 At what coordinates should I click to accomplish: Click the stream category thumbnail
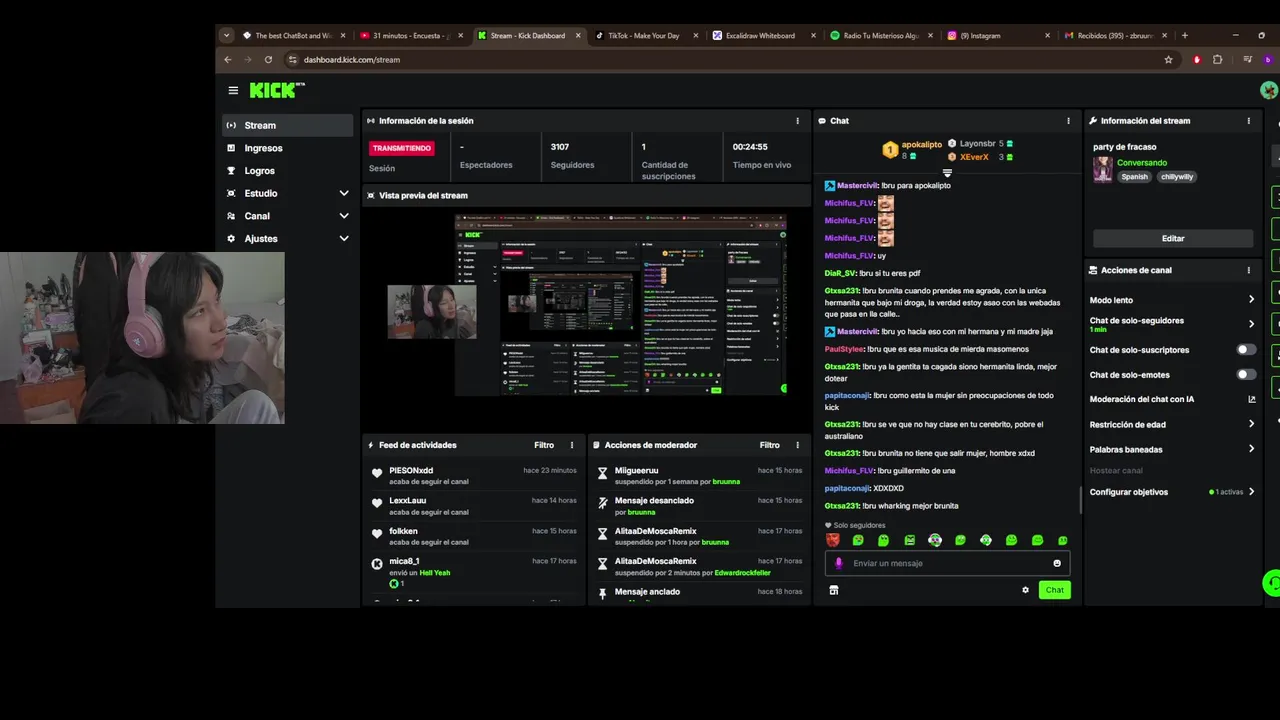pos(1102,169)
